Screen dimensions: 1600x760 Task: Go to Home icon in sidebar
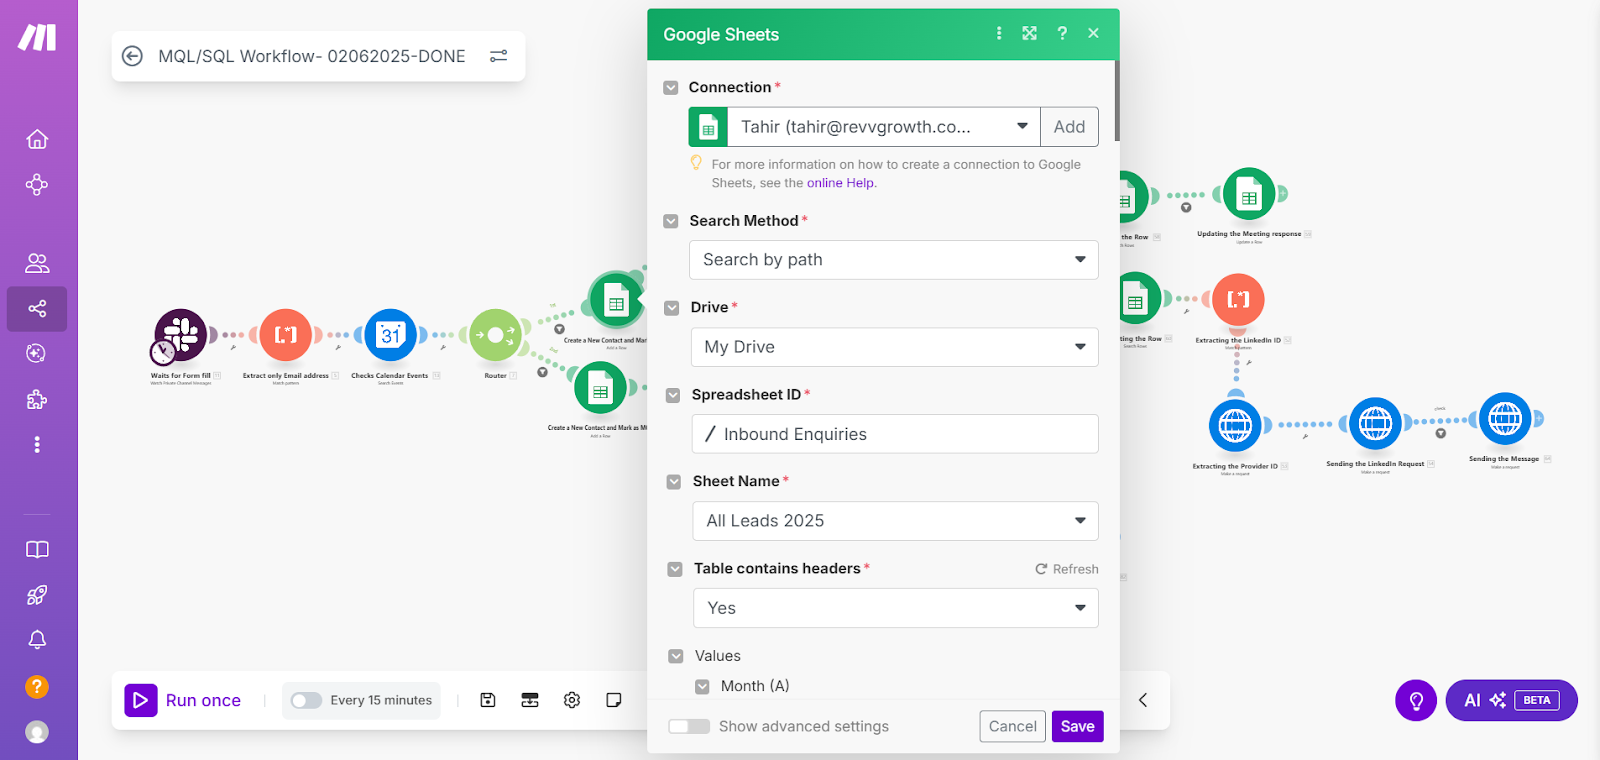(x=37, y=139)
